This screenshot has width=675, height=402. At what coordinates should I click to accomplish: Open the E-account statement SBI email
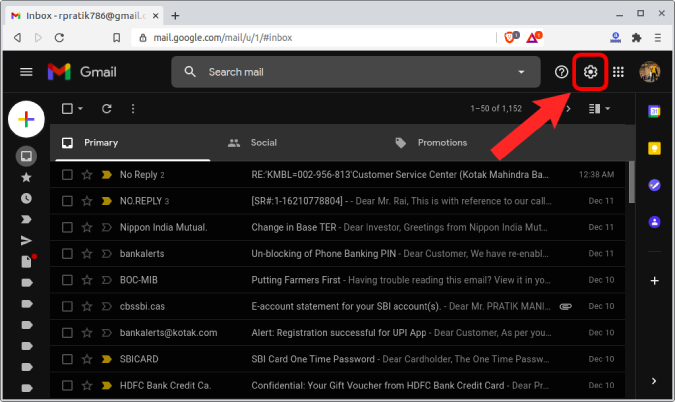coord(338,306)
